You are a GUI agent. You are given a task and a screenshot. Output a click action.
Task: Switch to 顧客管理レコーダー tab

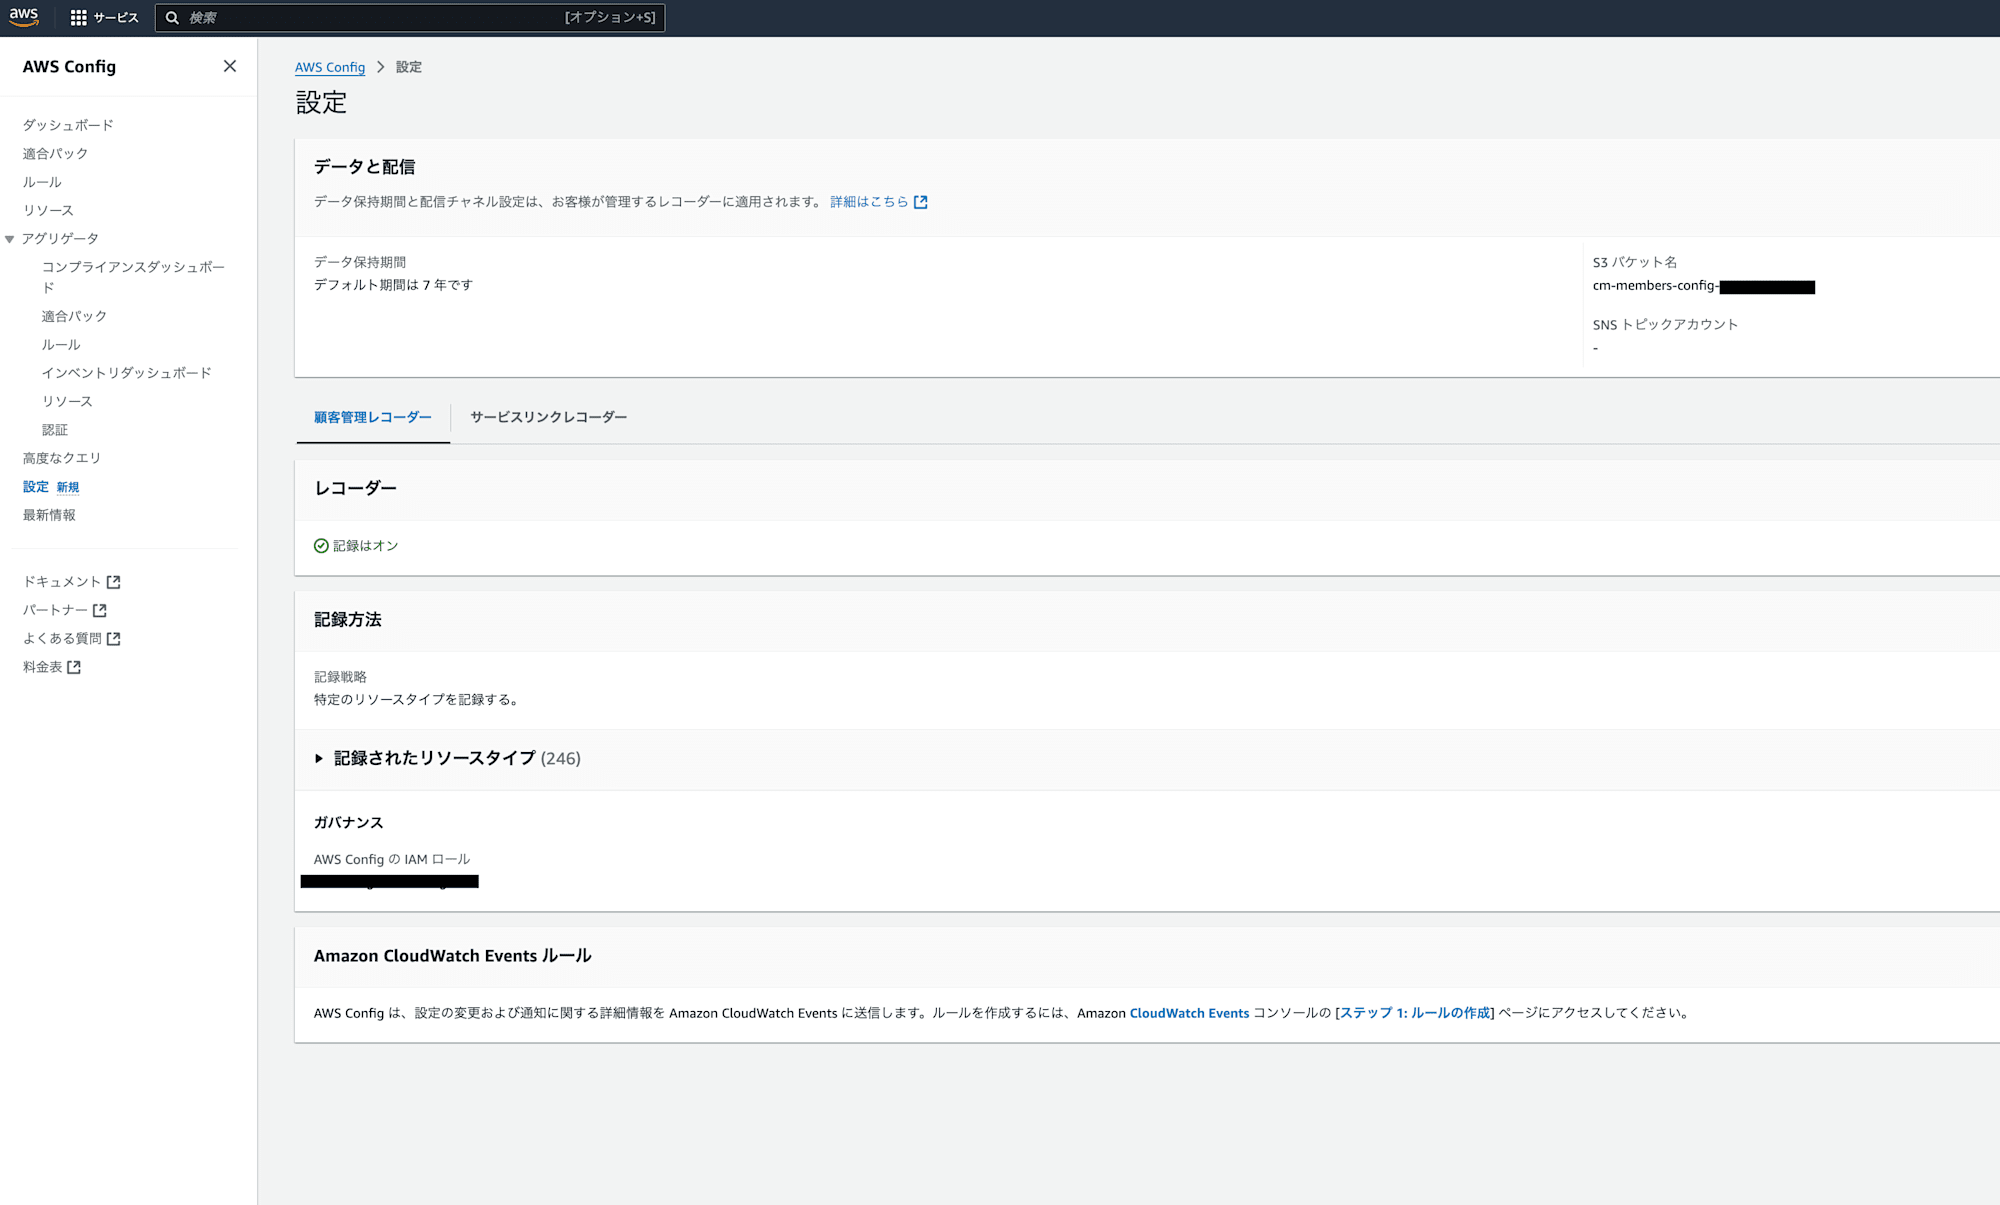(x=373, y=417)
